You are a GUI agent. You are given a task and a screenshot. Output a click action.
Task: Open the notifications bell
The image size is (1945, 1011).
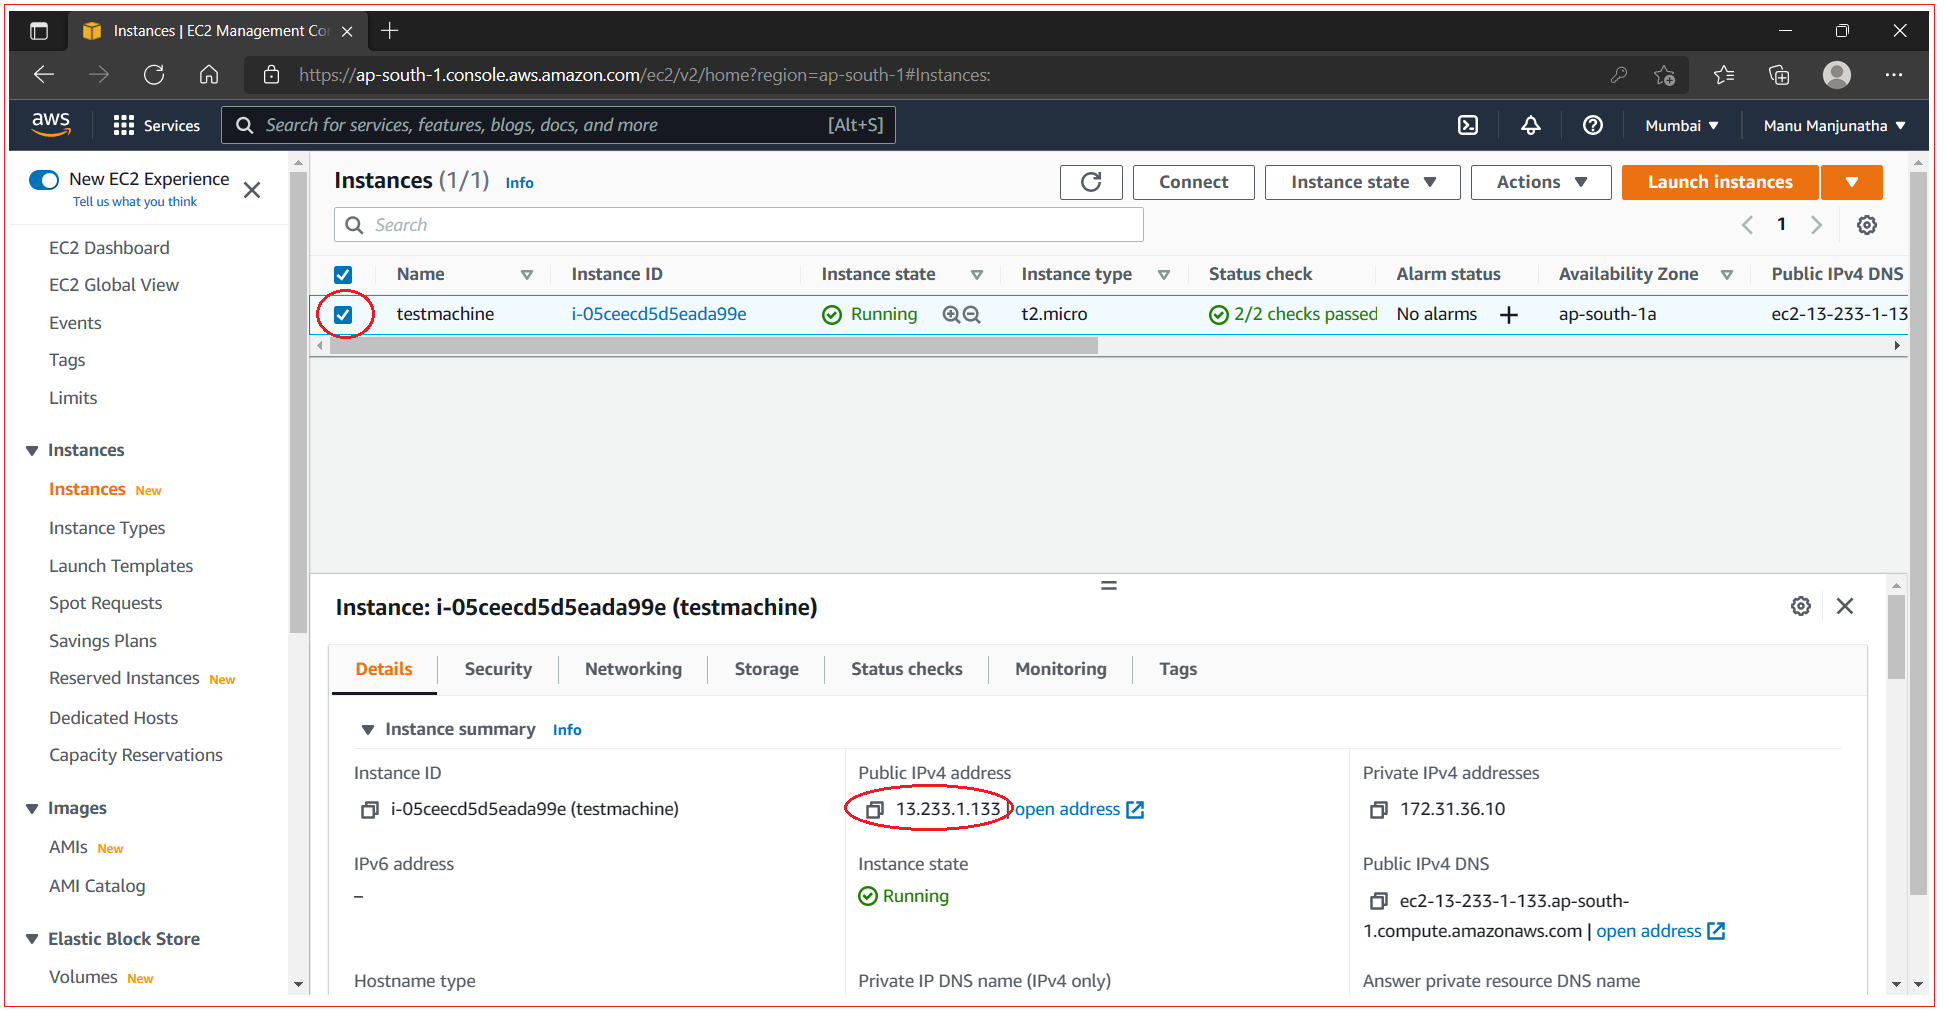[x=1531, y=125]
